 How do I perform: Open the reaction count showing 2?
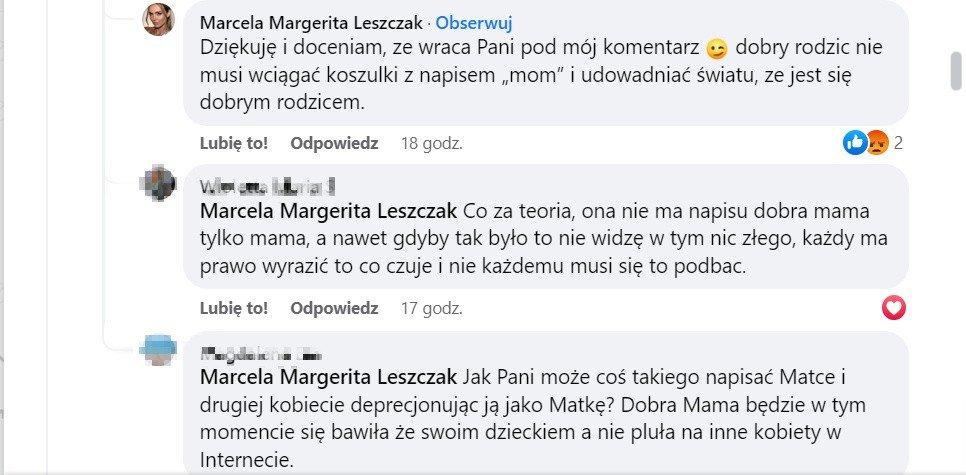(x=898, y=143)
